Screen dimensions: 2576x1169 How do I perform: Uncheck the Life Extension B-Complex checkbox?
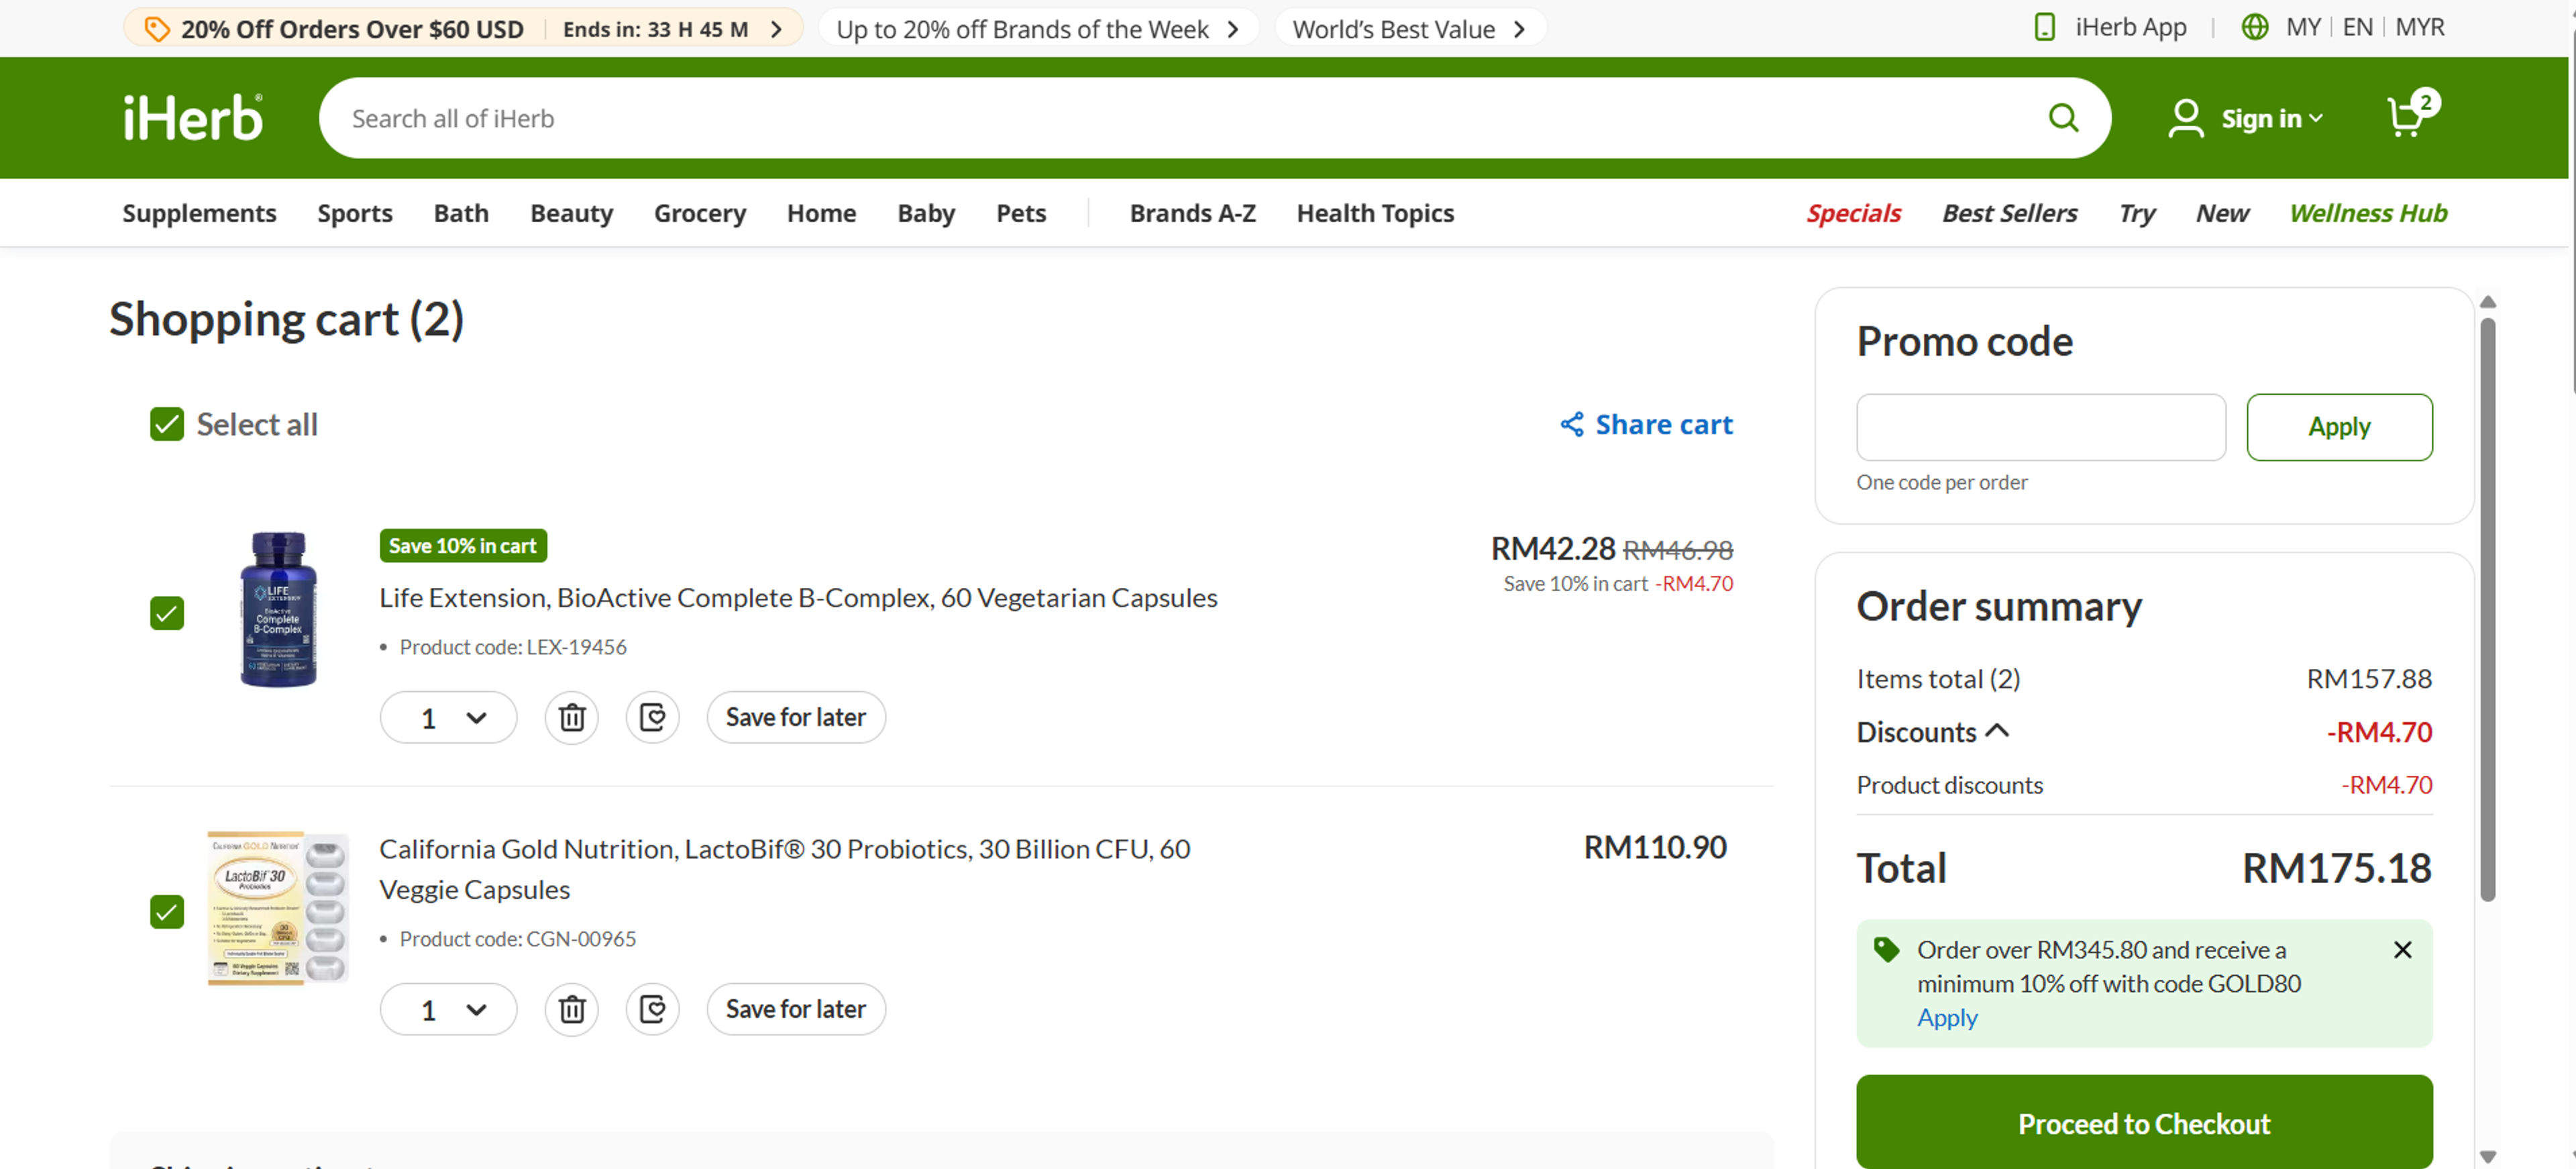(167, 613)
